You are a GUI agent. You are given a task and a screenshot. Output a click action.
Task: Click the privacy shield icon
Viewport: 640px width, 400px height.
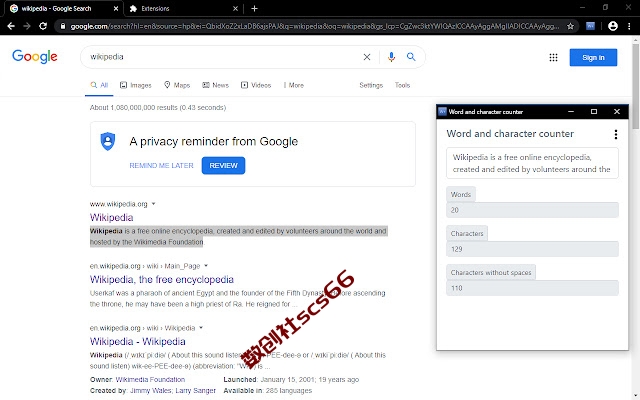point(108,141)
